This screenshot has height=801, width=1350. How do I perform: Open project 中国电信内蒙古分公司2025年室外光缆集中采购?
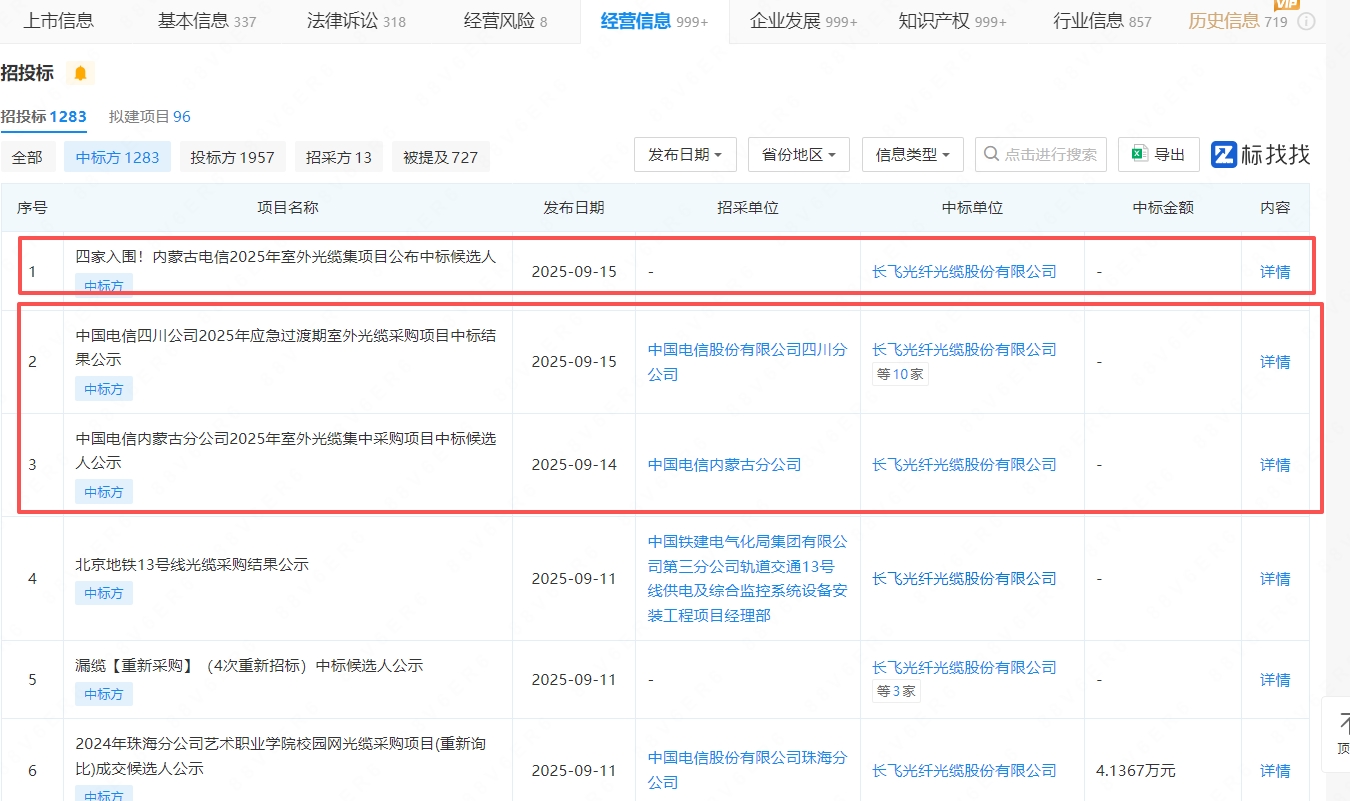point(286,450)
